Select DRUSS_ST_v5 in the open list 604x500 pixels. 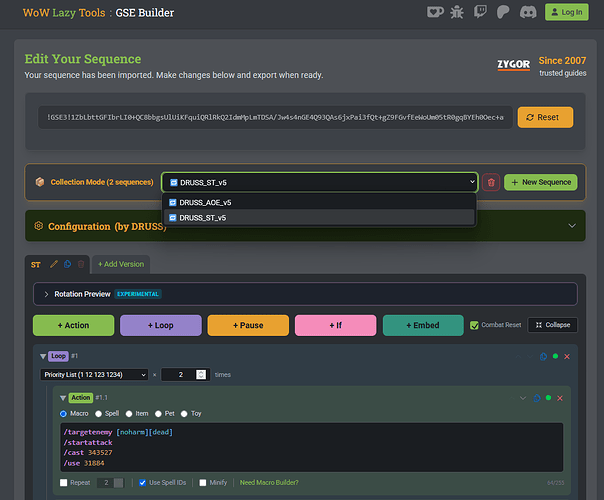(320, 218)
